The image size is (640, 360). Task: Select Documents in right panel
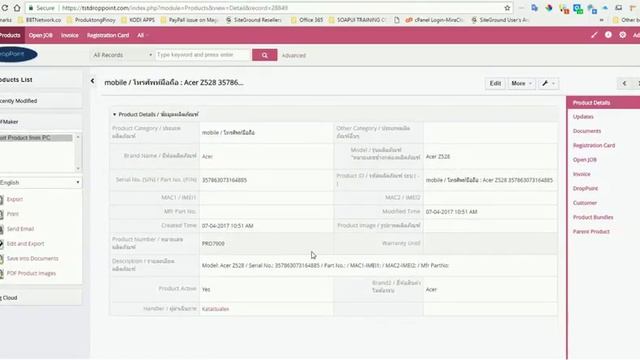(587, 131)
